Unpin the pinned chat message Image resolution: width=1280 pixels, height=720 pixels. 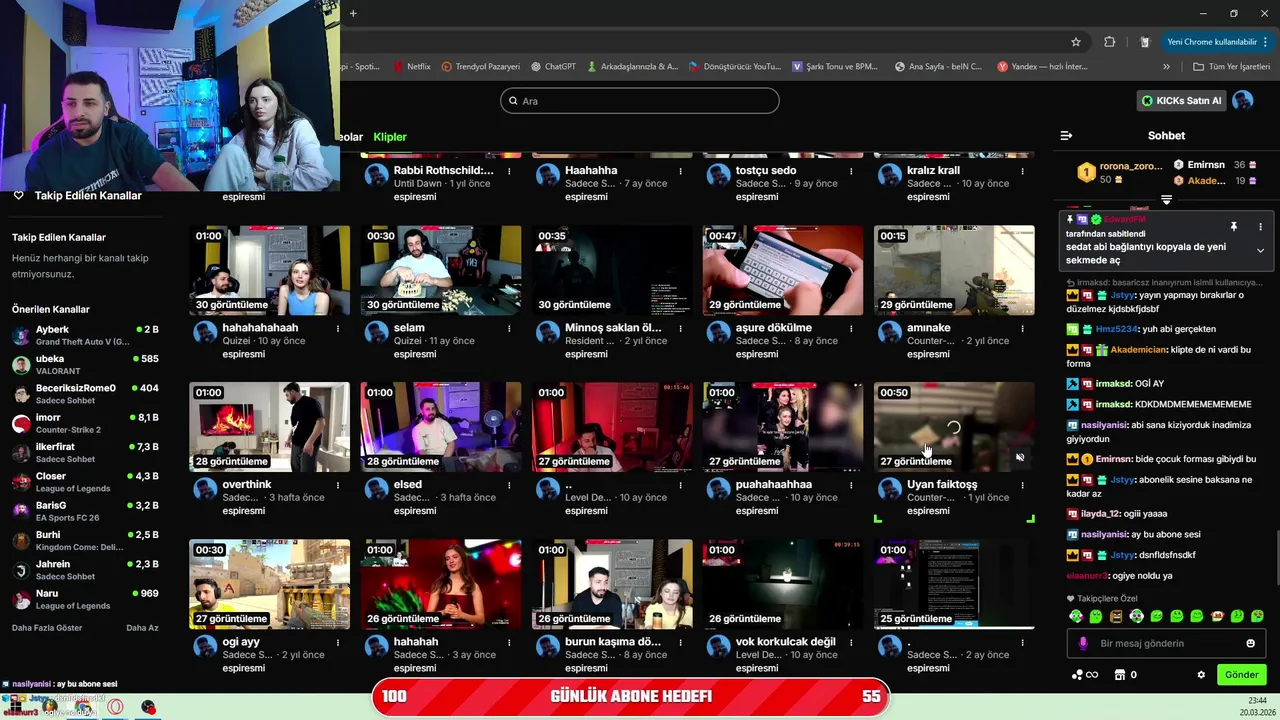[x=1234, y=227]
